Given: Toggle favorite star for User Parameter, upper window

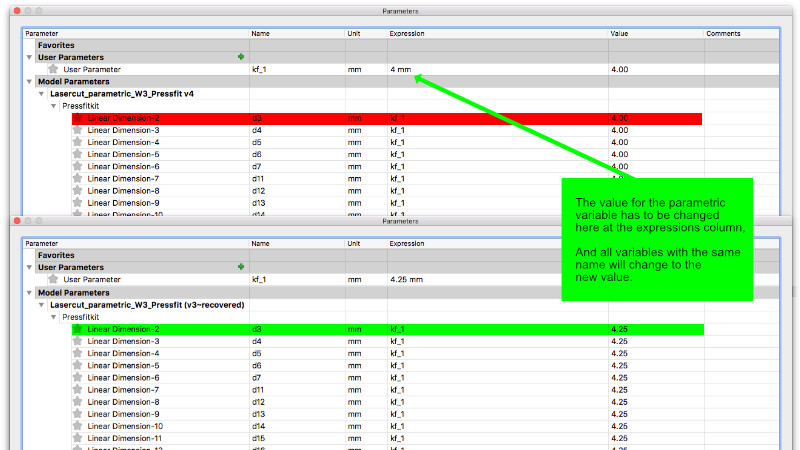Looking at the screenshot, I should pyautogui.click(x=53, y=69).
